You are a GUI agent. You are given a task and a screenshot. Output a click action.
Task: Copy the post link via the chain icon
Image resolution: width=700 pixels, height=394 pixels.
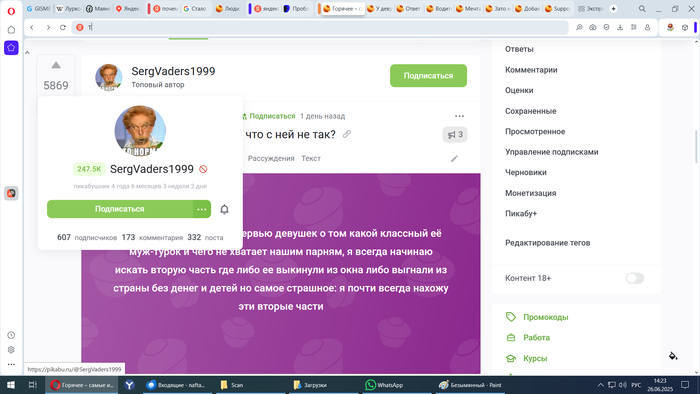347,134
